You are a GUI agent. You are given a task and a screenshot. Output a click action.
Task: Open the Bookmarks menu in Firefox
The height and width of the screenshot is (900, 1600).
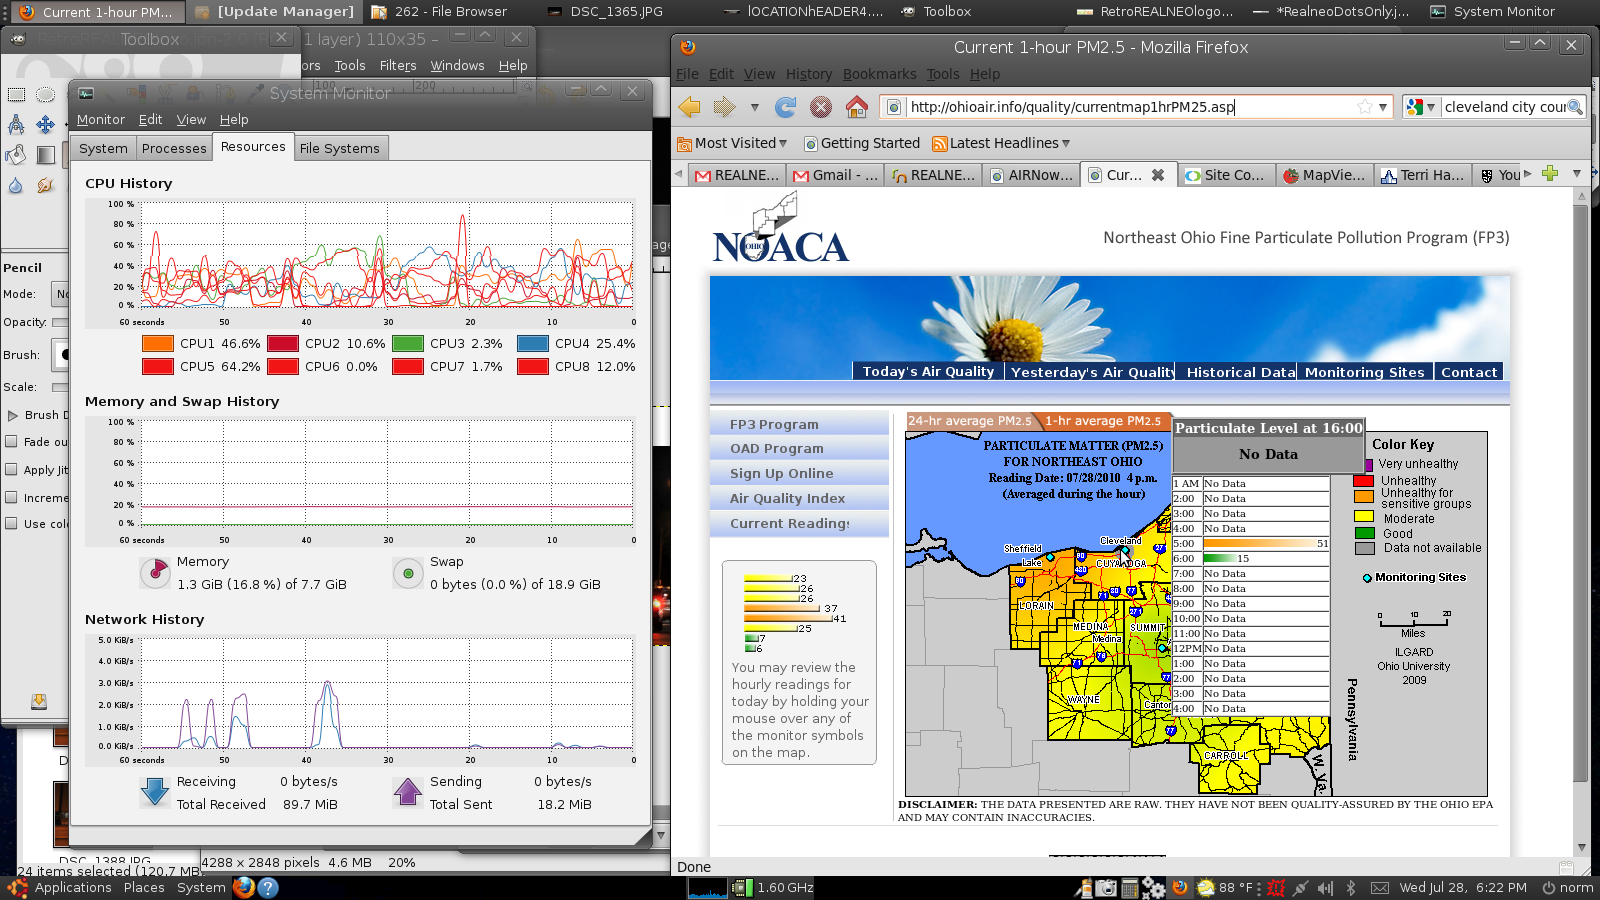coord(879,74)
